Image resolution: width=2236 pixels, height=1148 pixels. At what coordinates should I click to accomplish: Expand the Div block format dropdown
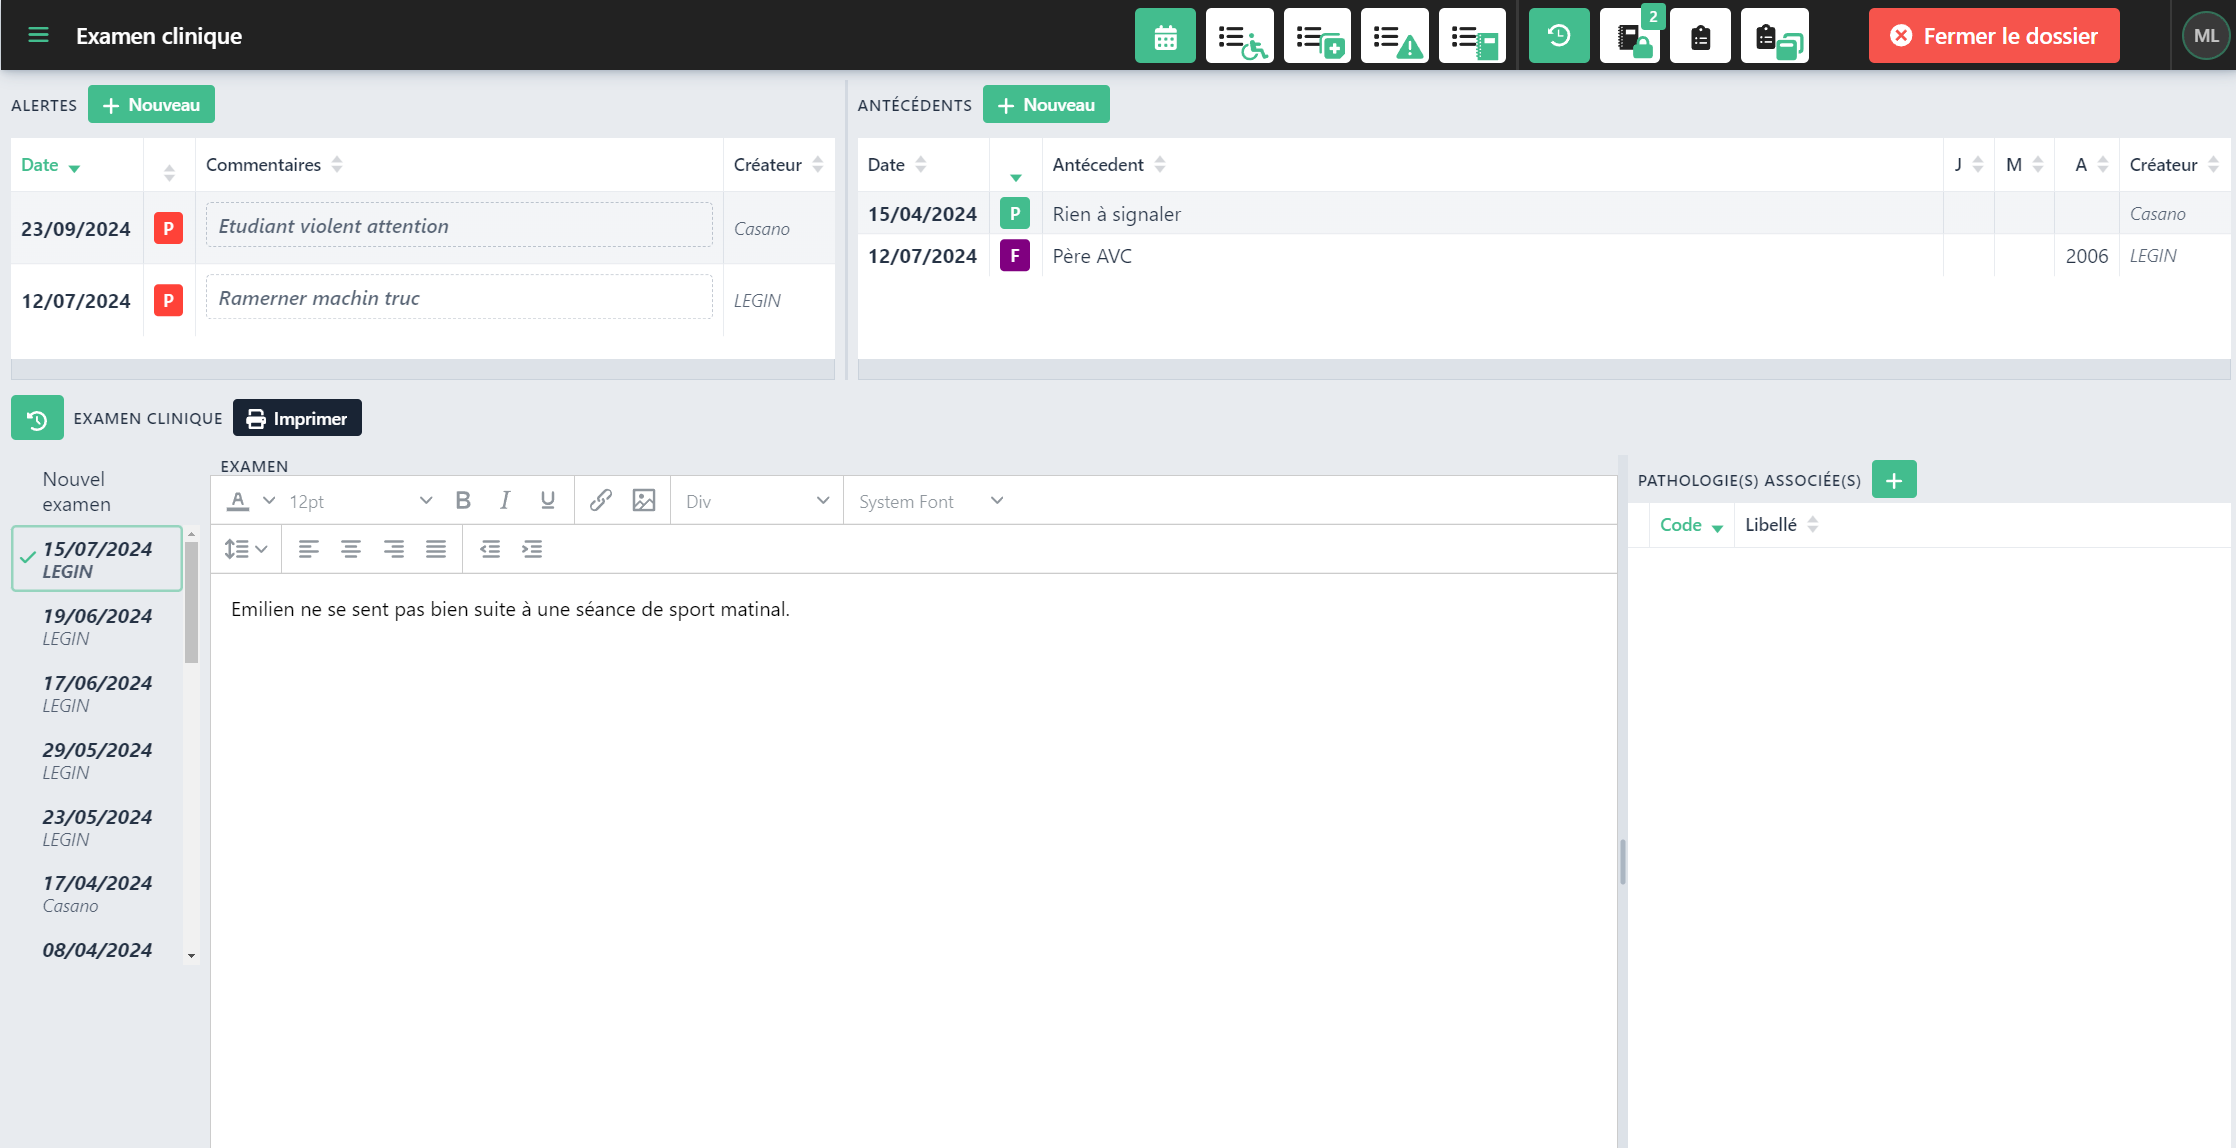coord(757,501)
